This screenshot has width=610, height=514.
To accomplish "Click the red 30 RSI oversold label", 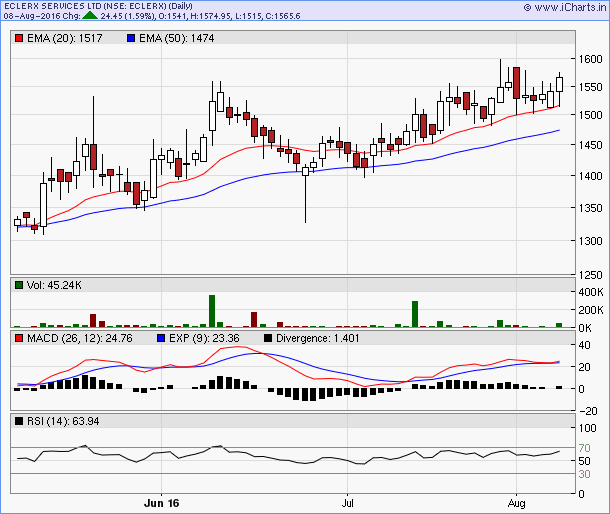I will 584,474.
